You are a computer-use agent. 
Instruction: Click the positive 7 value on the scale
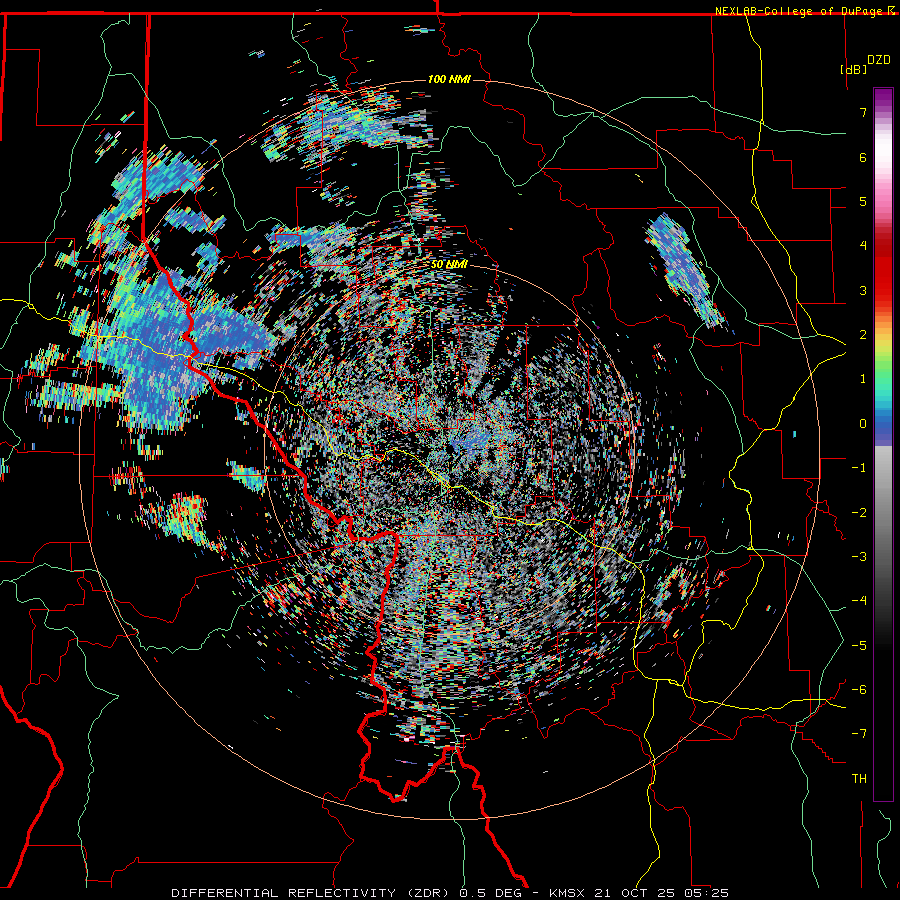(x=863, y=112)
